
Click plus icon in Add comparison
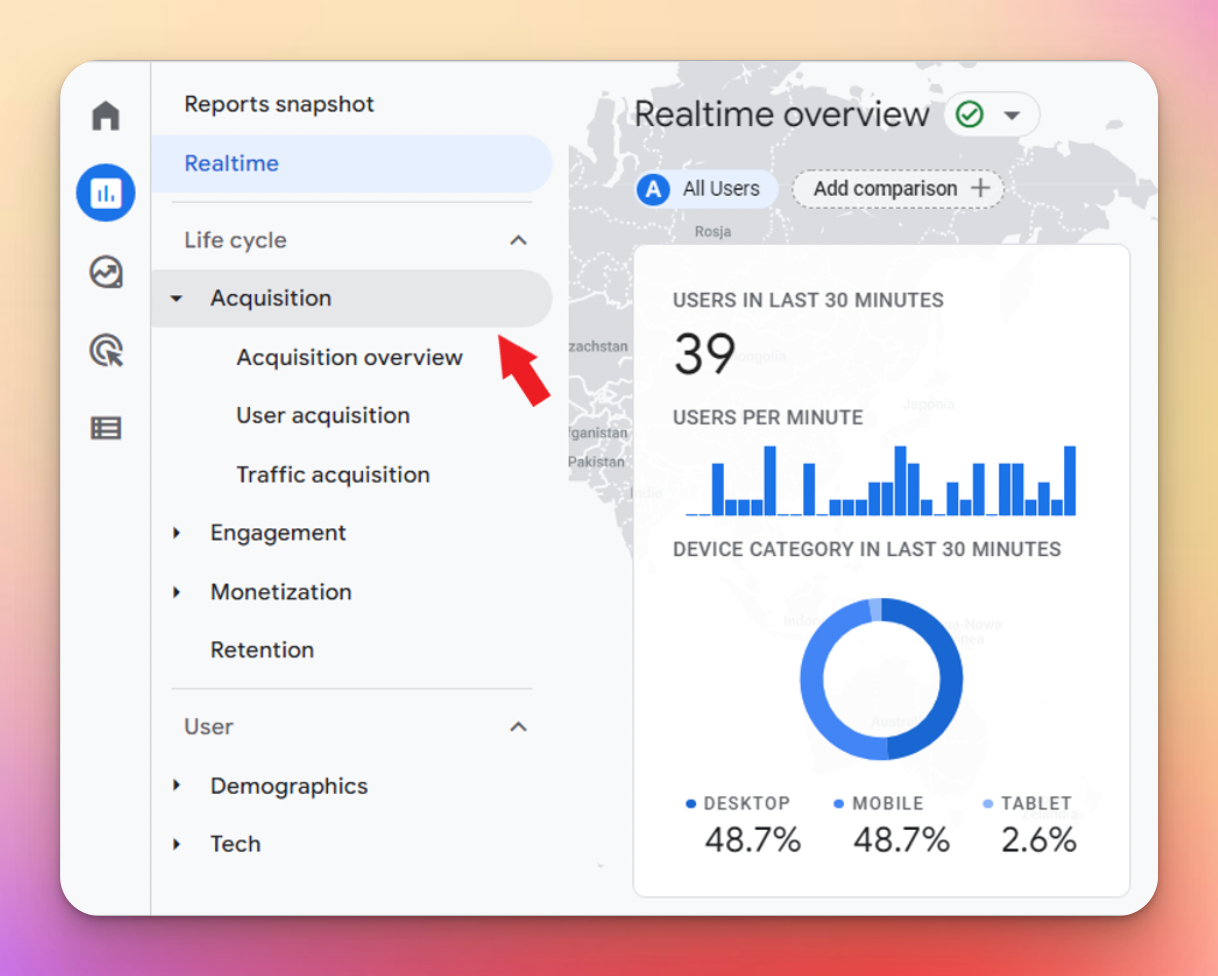pos(980,189)
